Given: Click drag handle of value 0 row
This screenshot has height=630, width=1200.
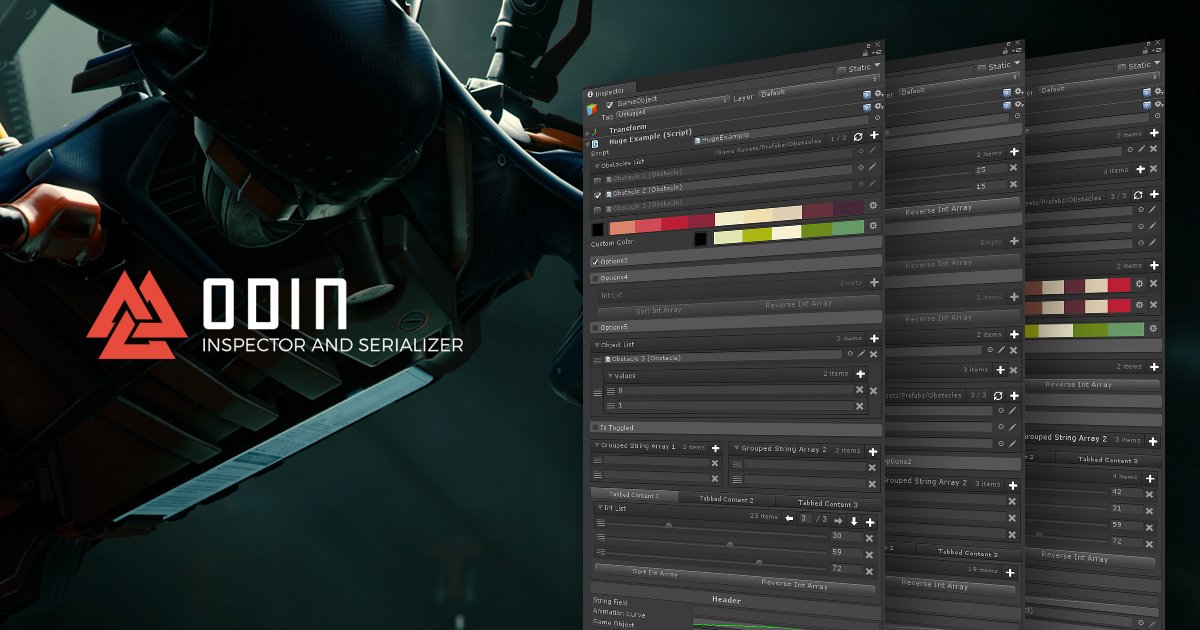Looking at the screenshot, I should coord(611,391).
